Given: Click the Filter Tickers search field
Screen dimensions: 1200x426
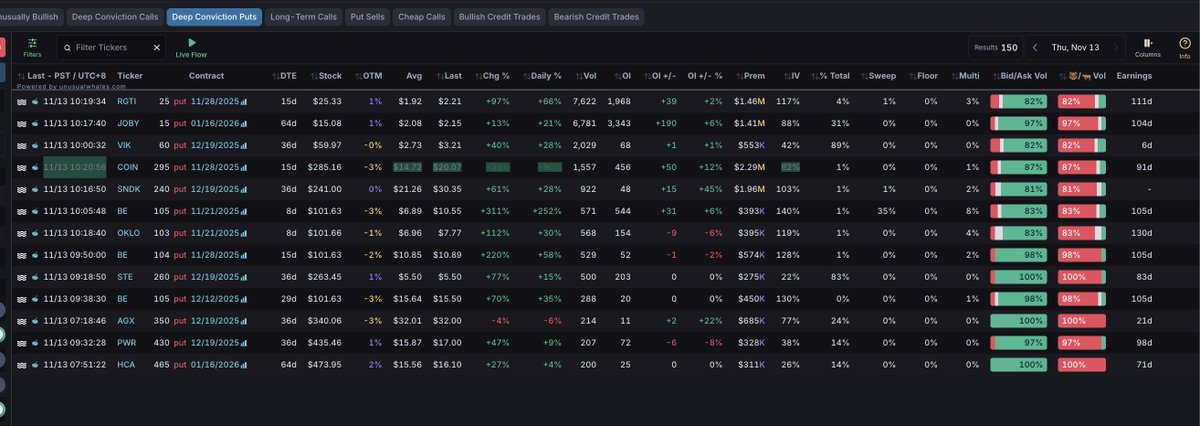Looking at the screenshot, I should (105, 47).
